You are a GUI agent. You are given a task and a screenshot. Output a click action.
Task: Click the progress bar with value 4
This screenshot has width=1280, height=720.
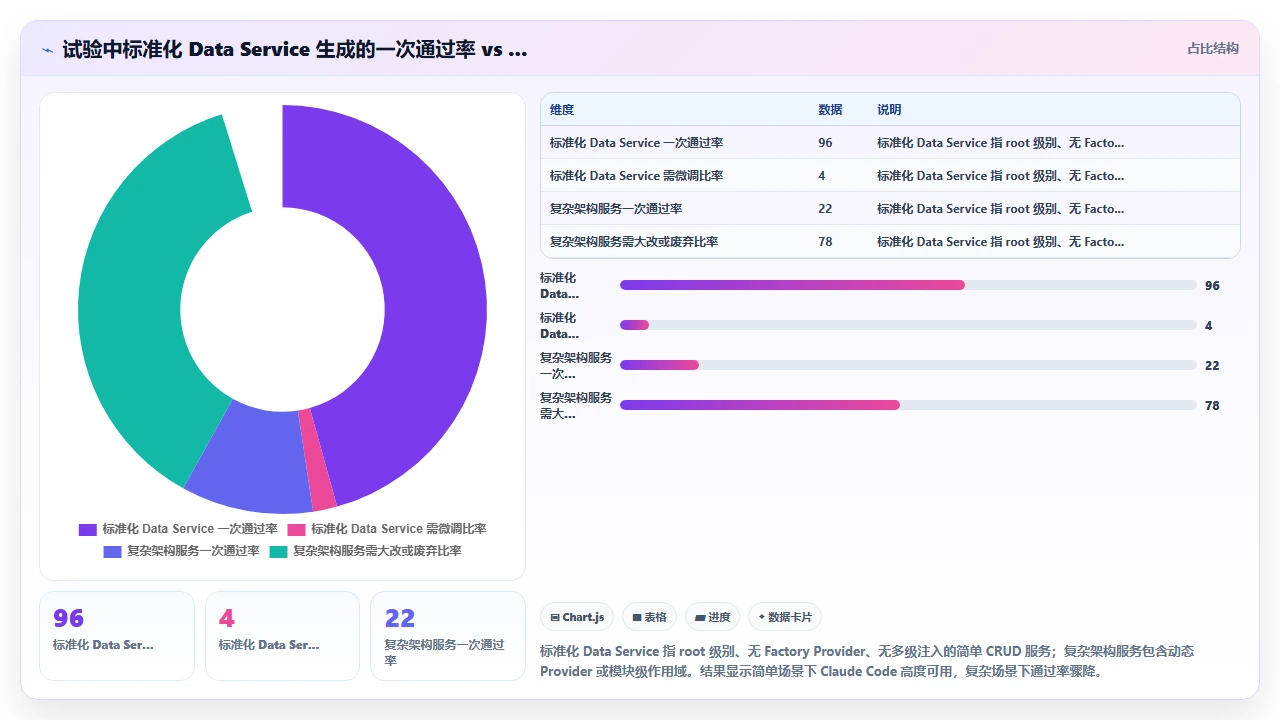coord(908,325)
